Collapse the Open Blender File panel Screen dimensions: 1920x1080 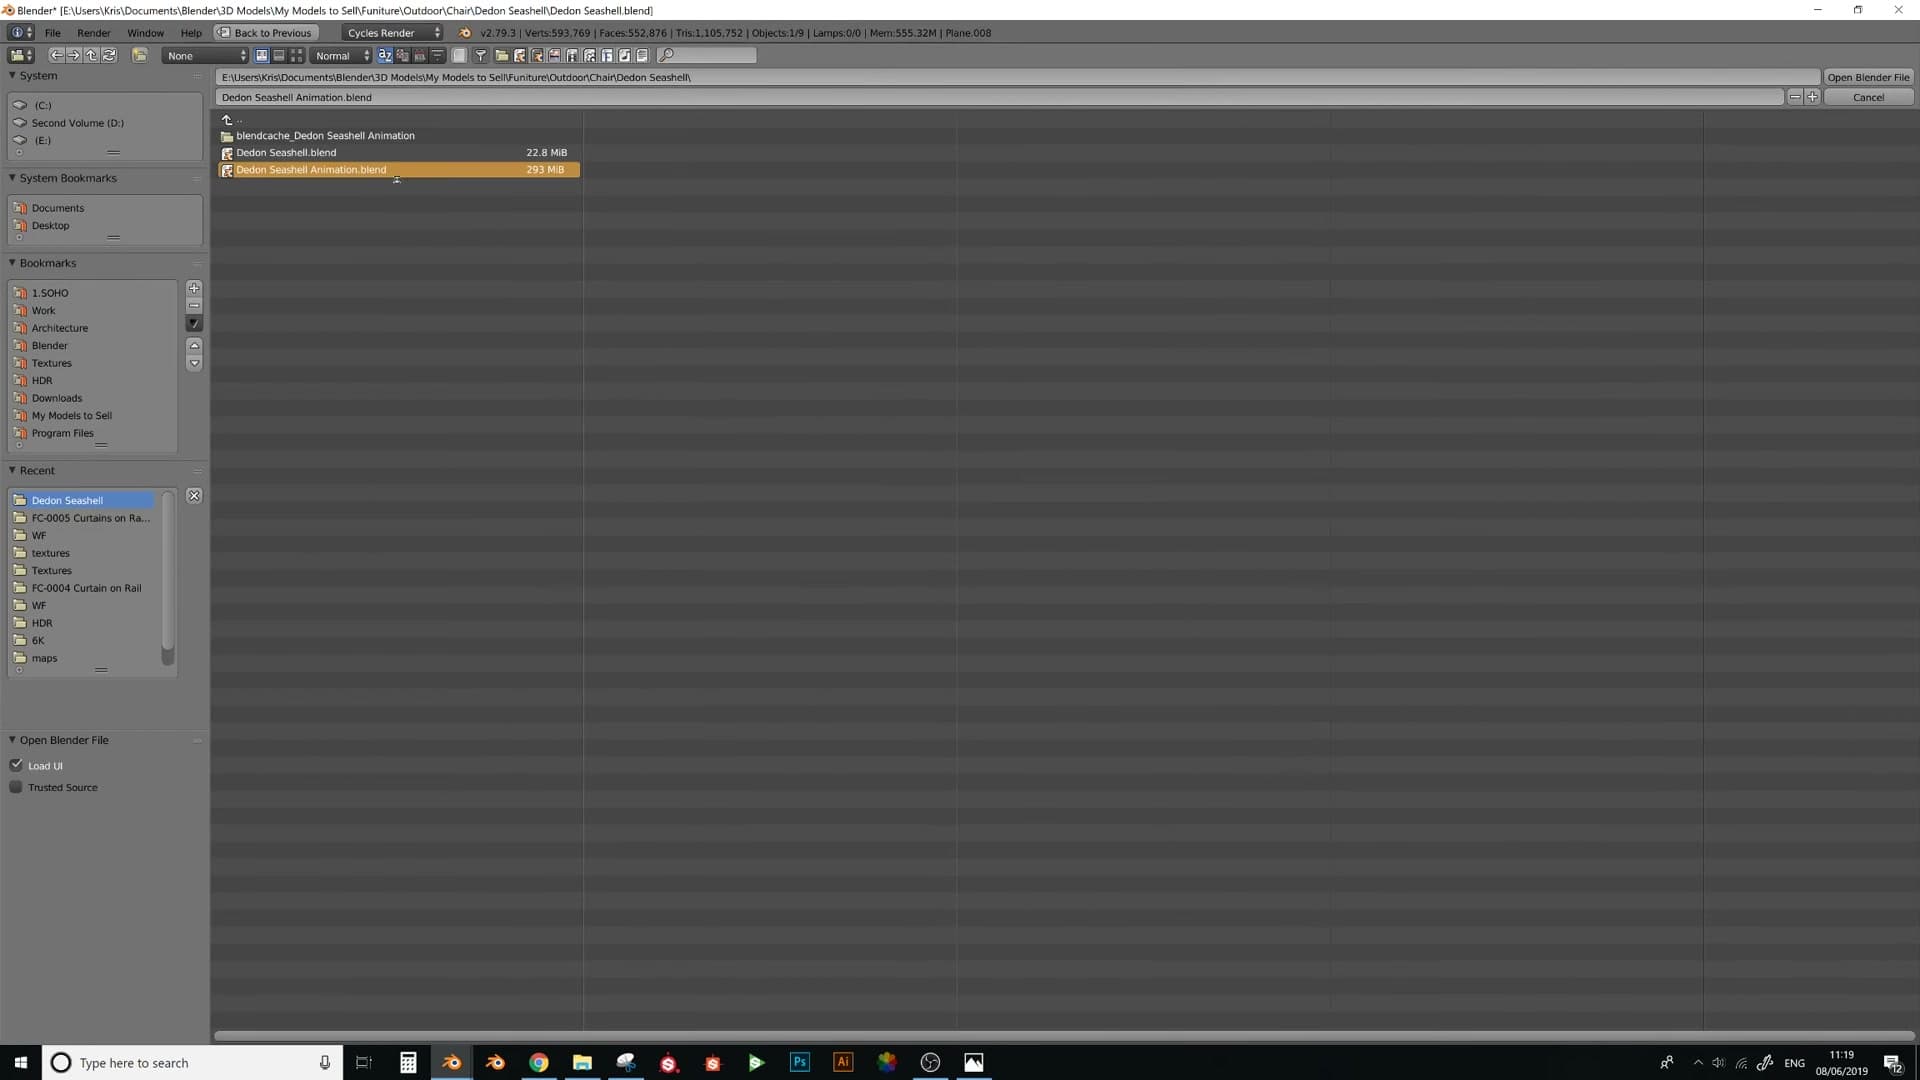[x=12, y=740]
